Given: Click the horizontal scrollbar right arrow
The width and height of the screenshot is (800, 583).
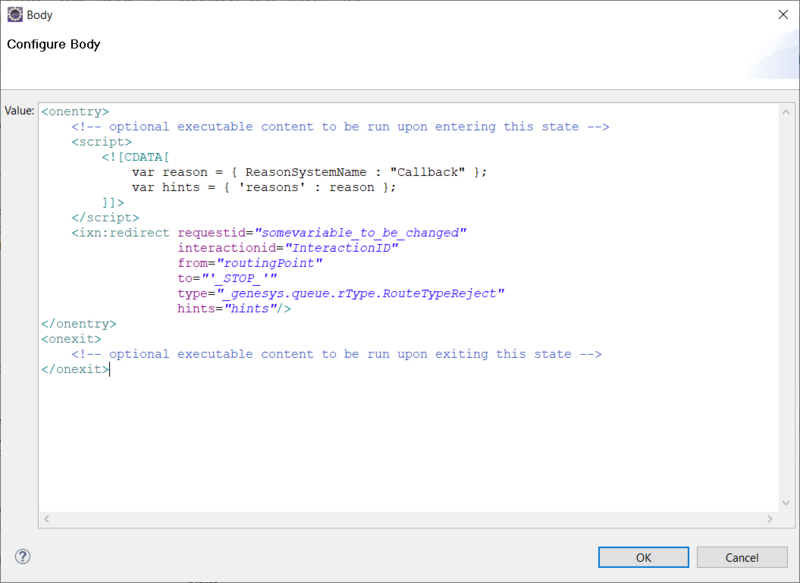Looking at the screenshot, I should [x=770, y=519].
